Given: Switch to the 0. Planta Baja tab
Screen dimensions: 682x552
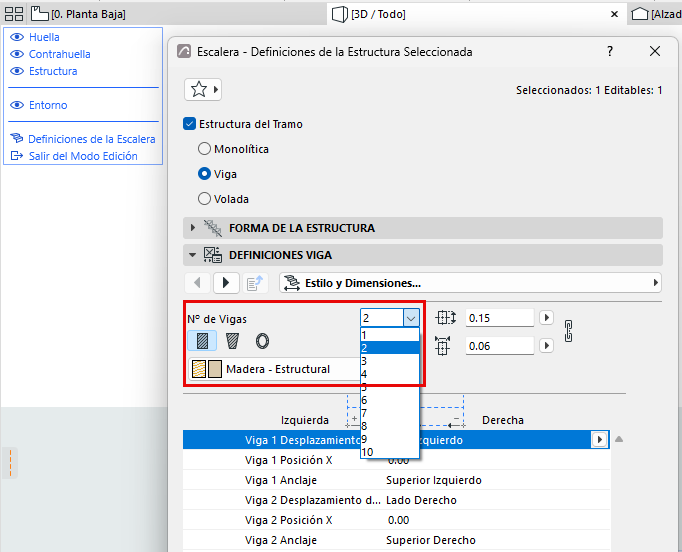Looking at the screenshot, I should [79, 14].
